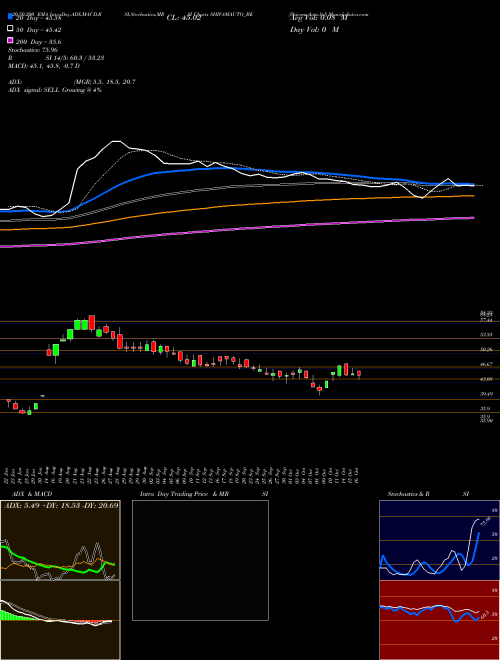Click the 46.67 price level label
Screen dimensions: 500x660
[486, 364]
